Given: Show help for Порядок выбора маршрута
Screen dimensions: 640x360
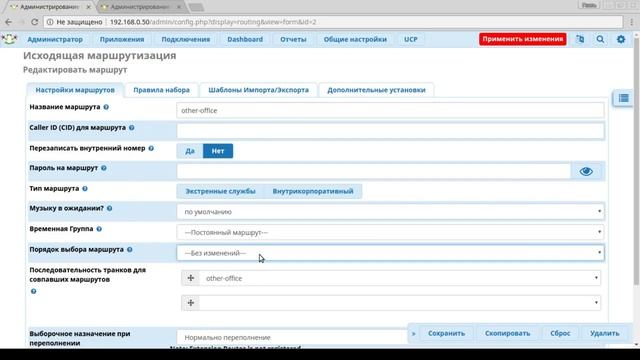Looking at the screenshot, I should coord(129,249).
